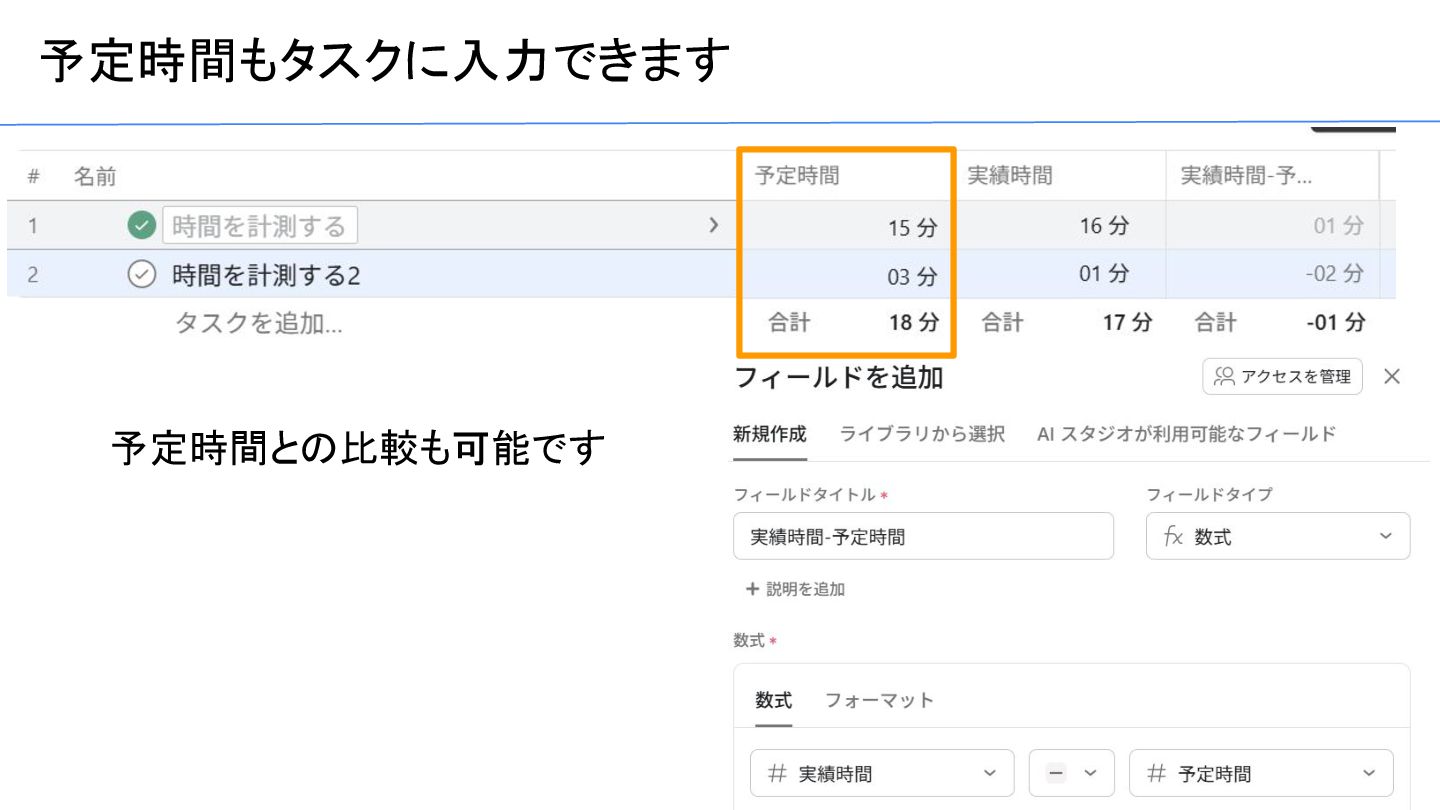Click the 予定時間 column header
This screenshot has height=810, width=1440.
point(797,176)
